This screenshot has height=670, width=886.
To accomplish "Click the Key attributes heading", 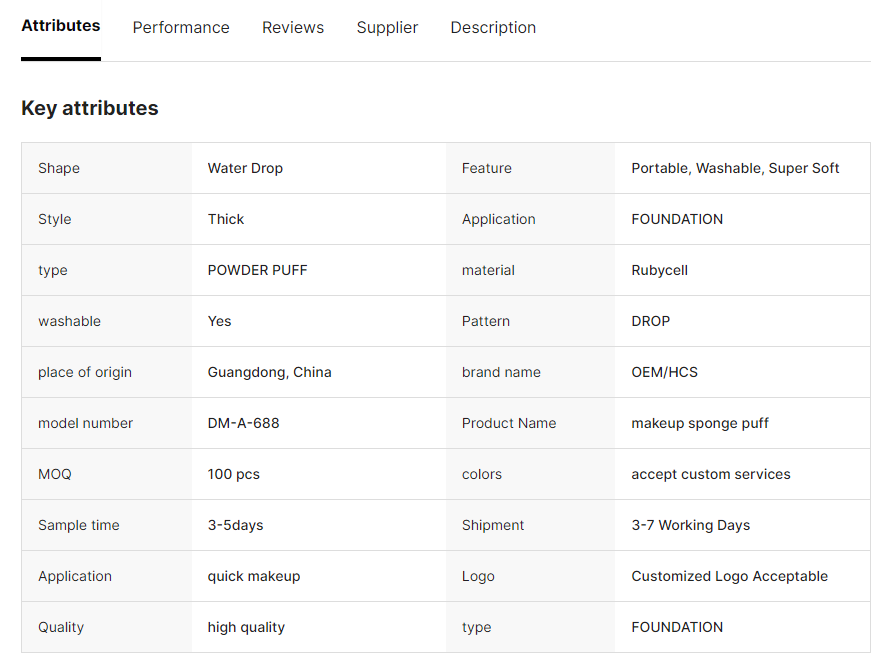I will click(90, 108).
